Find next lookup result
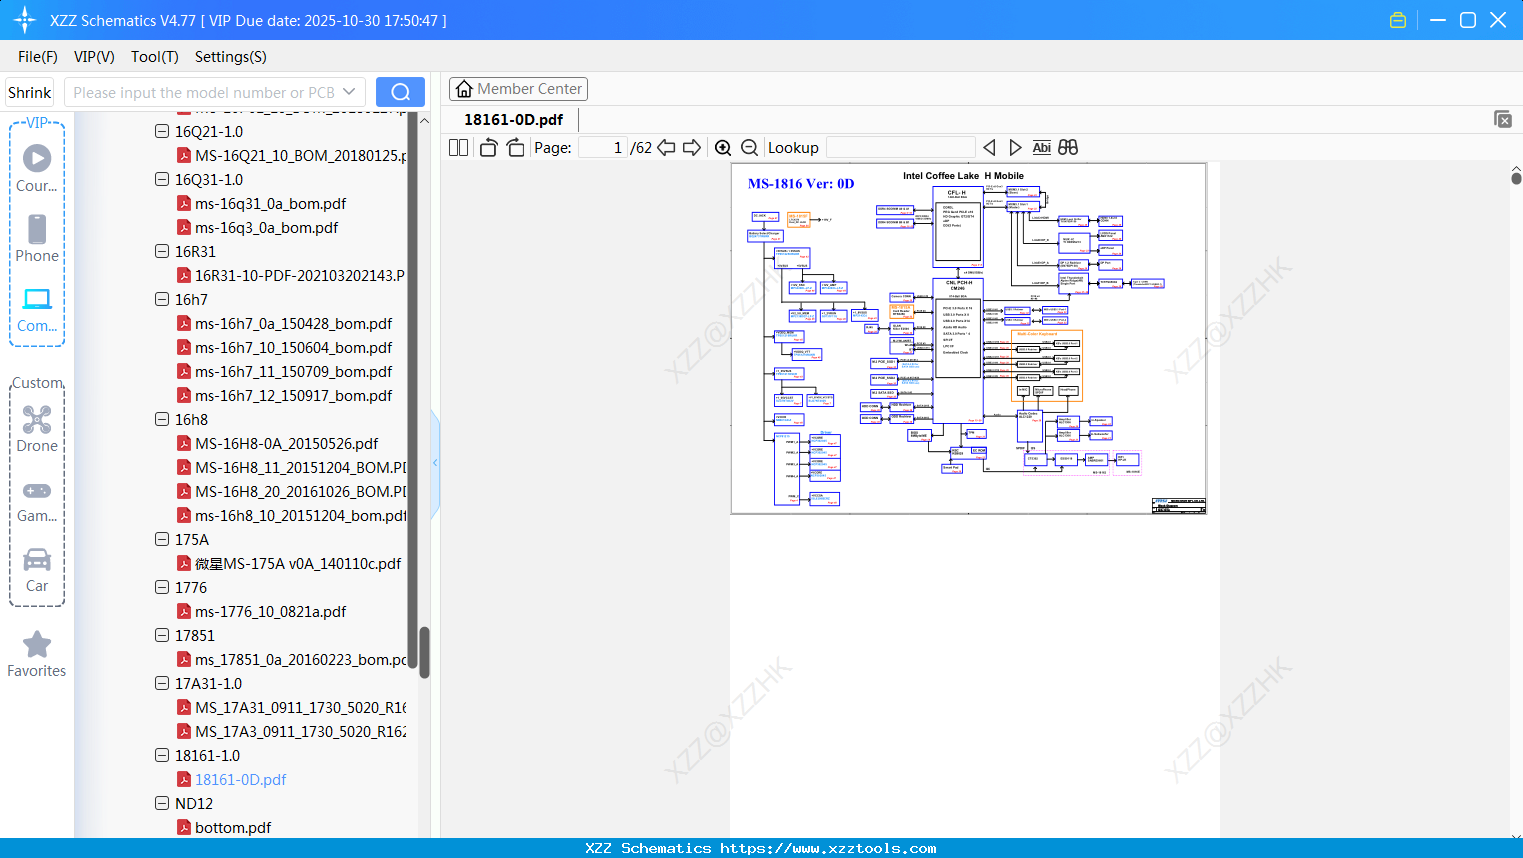This screenshot has width=1523, height=858. (1015, 148)
